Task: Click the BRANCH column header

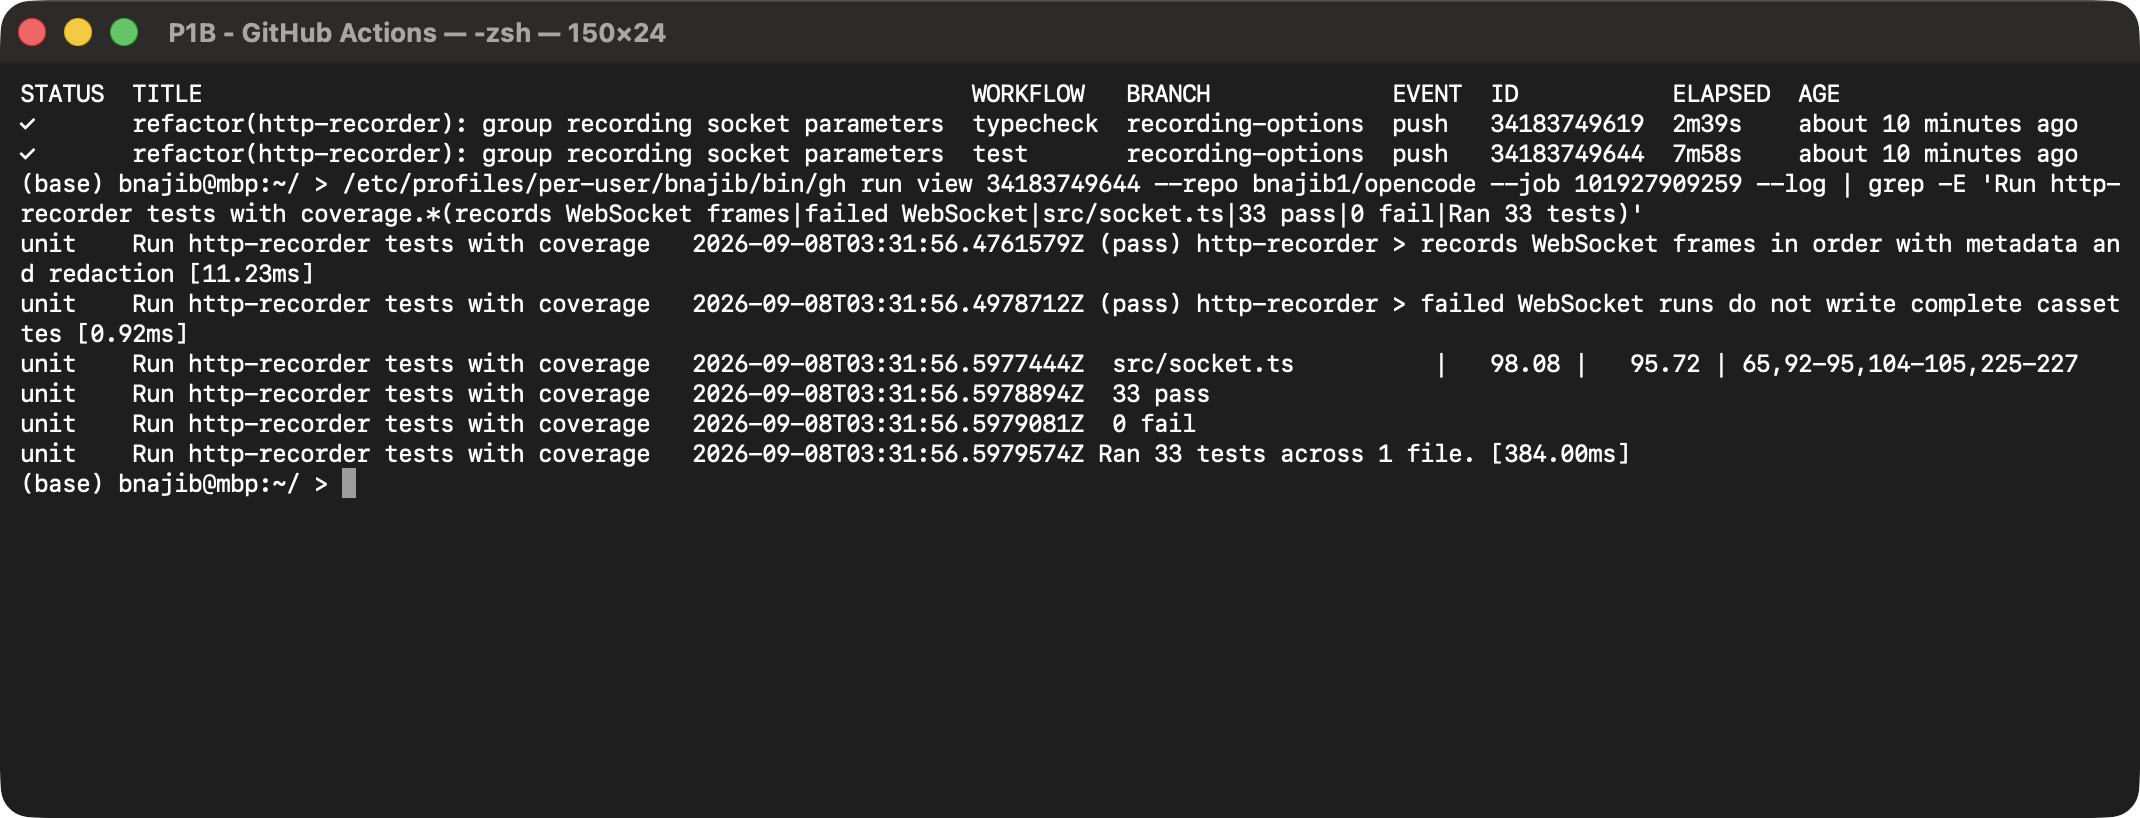Action: tap(1168, 94)
